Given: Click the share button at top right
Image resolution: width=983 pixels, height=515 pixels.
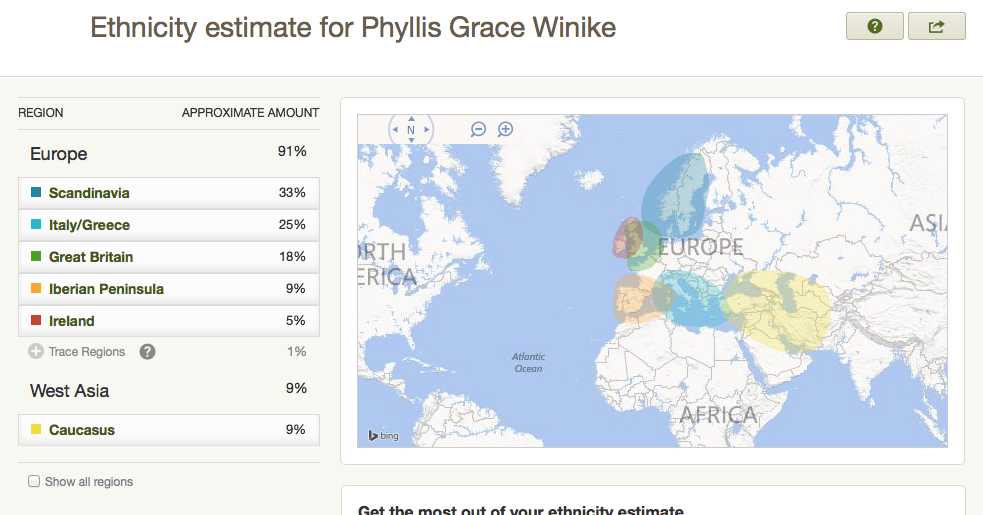Looking at the screenshot, I should tap(936, 27).
